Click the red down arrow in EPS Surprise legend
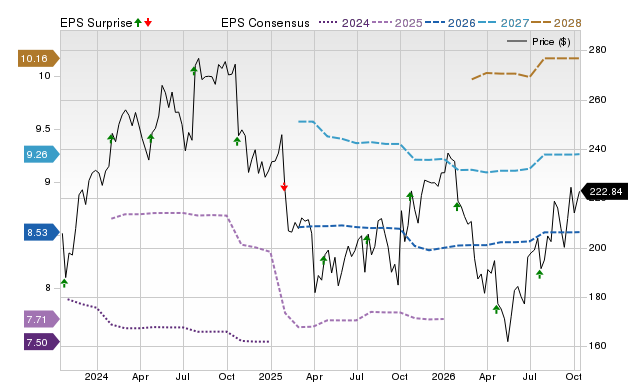 click(148, 22)
